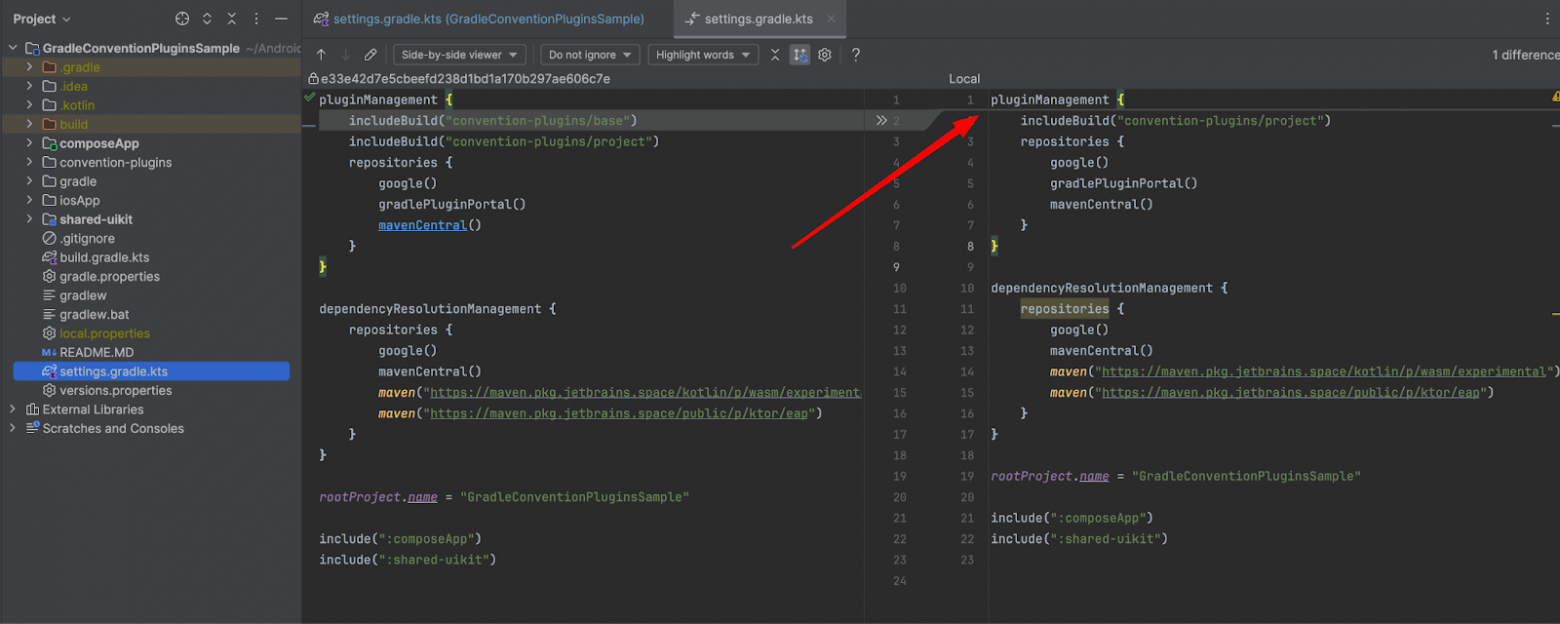The image size is (1560, 624).
Task: Close the settings.gradle.kts diff tab
Action: (x=831, y=19)
